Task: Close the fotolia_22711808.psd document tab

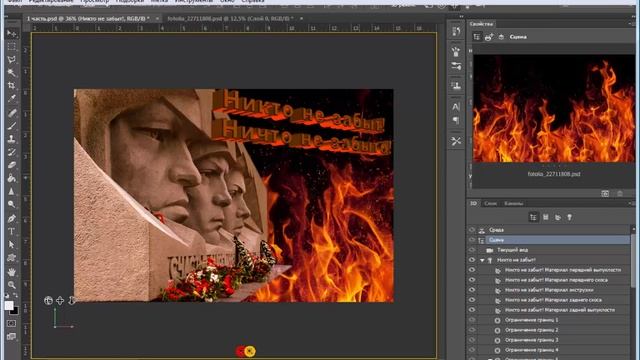Action: pyautogui.click(x=301, y=18)
